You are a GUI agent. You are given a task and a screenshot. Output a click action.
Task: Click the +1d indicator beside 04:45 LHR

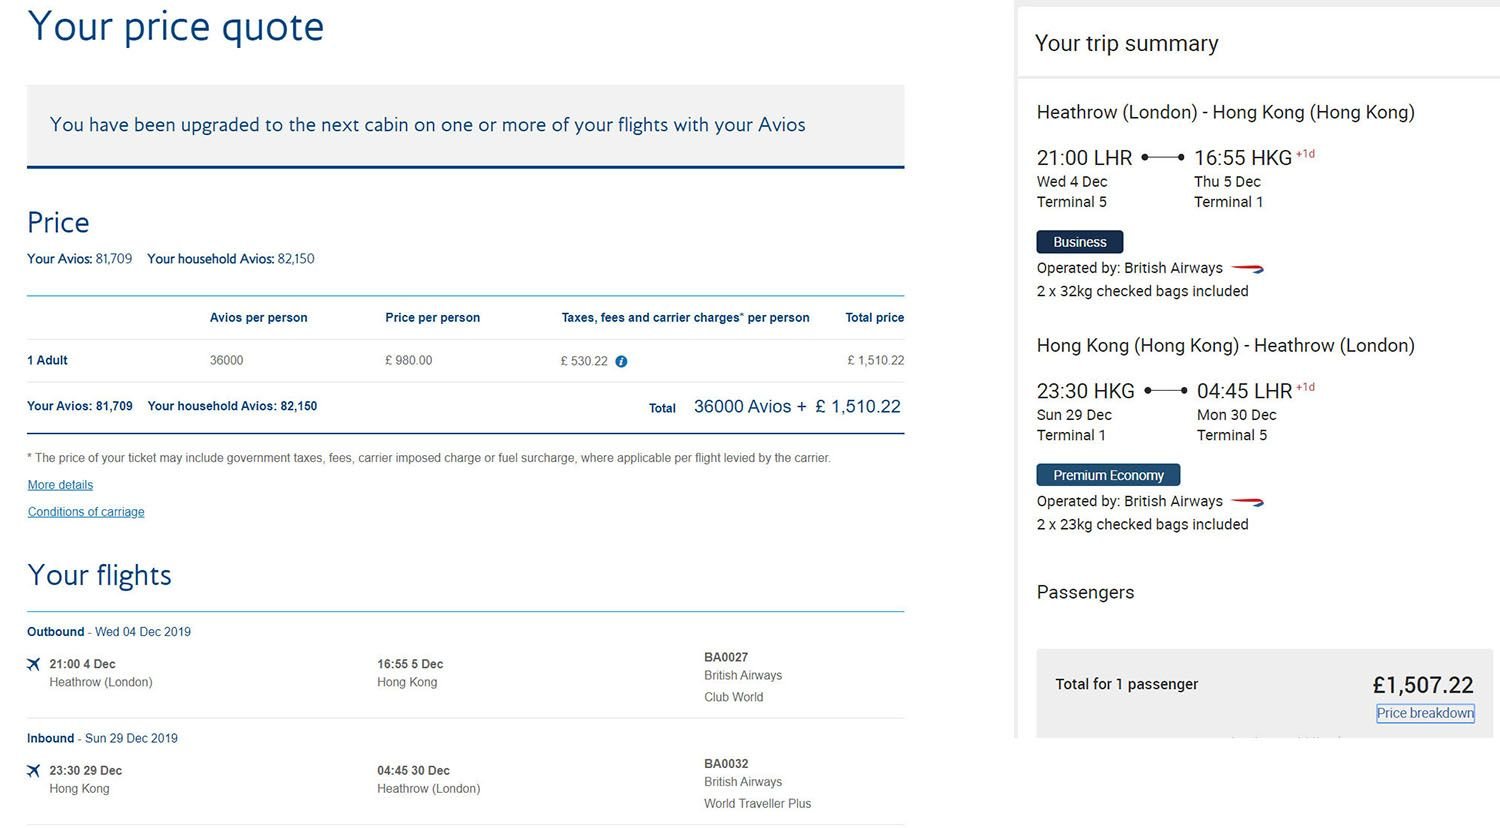pyautogui.click(x=1305, y=387)
